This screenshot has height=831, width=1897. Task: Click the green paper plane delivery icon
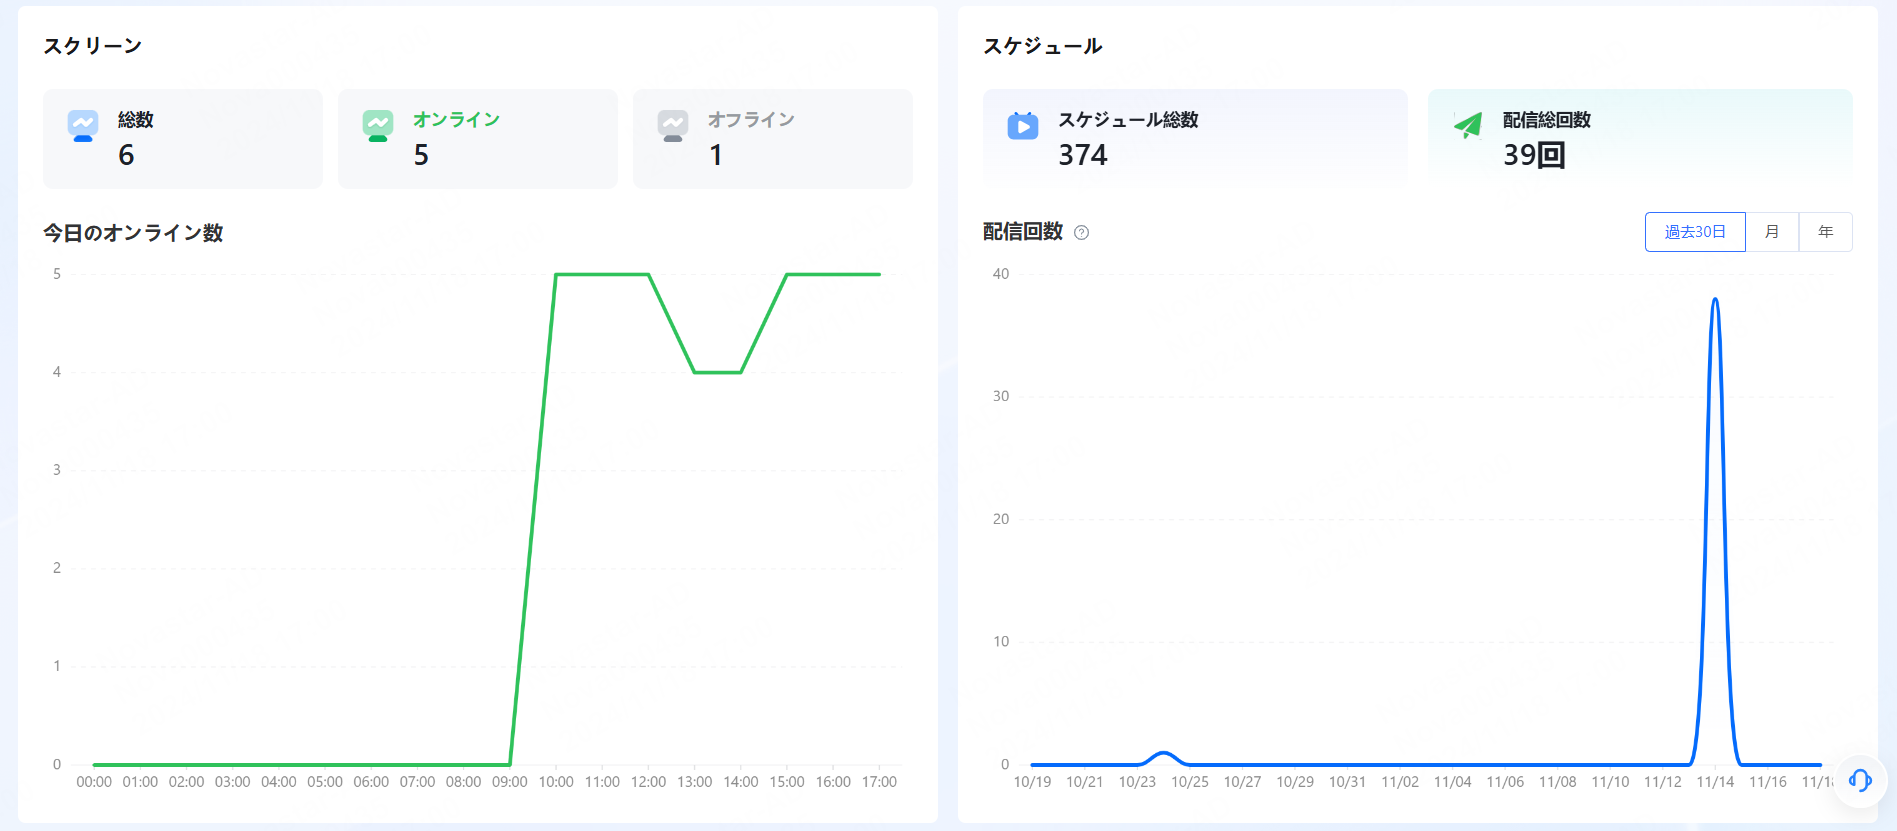(1467, 125)
